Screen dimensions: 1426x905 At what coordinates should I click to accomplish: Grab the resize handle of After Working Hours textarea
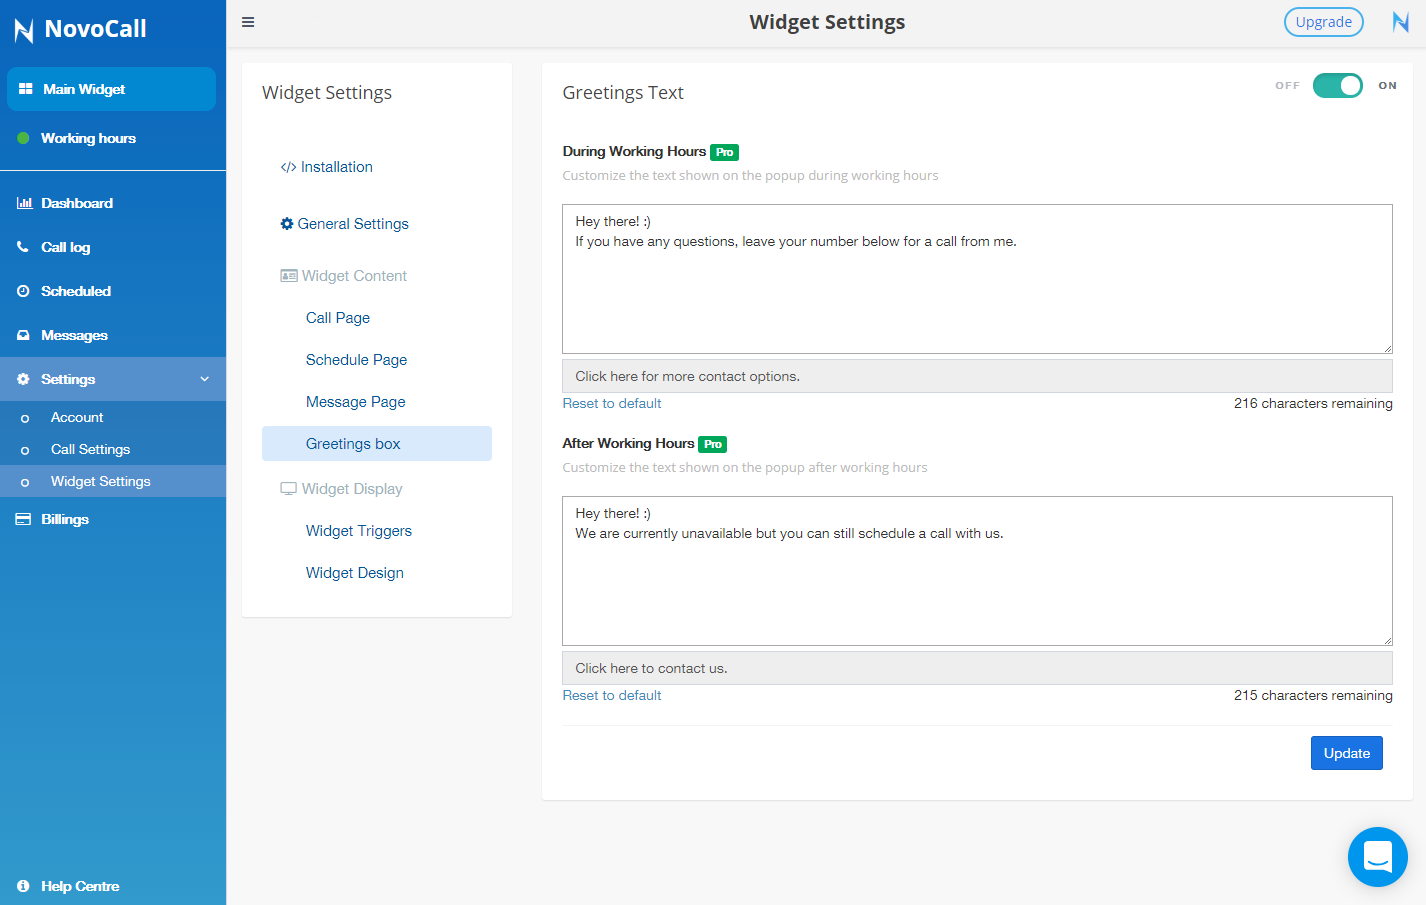(x=1387, y=640)
